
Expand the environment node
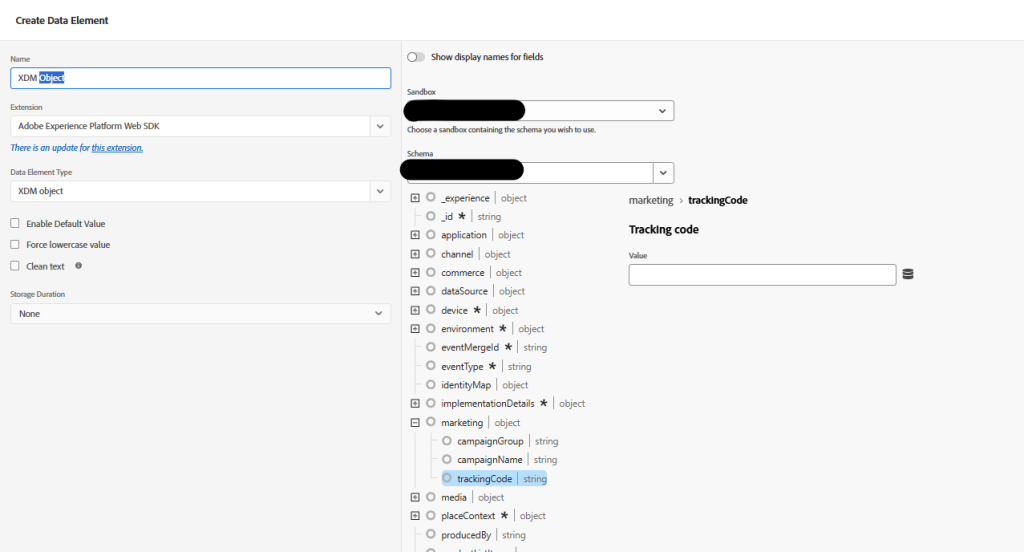tap(415, 329)
